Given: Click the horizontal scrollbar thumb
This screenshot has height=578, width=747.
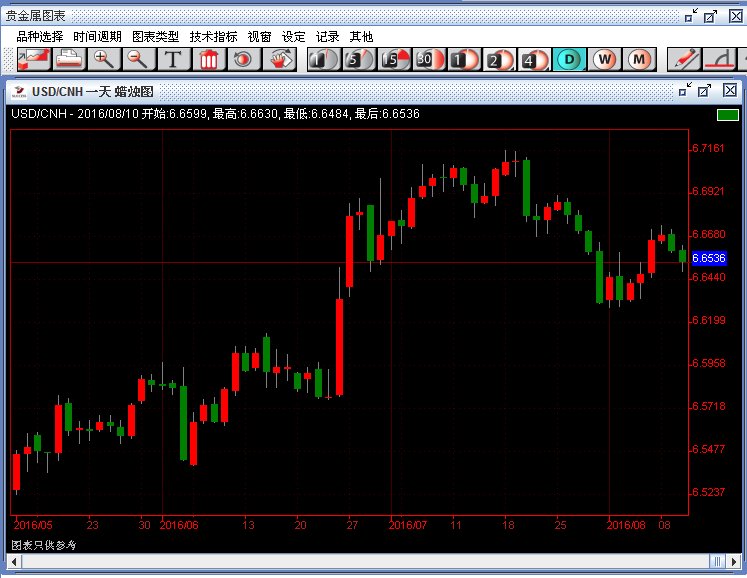Looking at the screenshot, I should tap(717, 561).
